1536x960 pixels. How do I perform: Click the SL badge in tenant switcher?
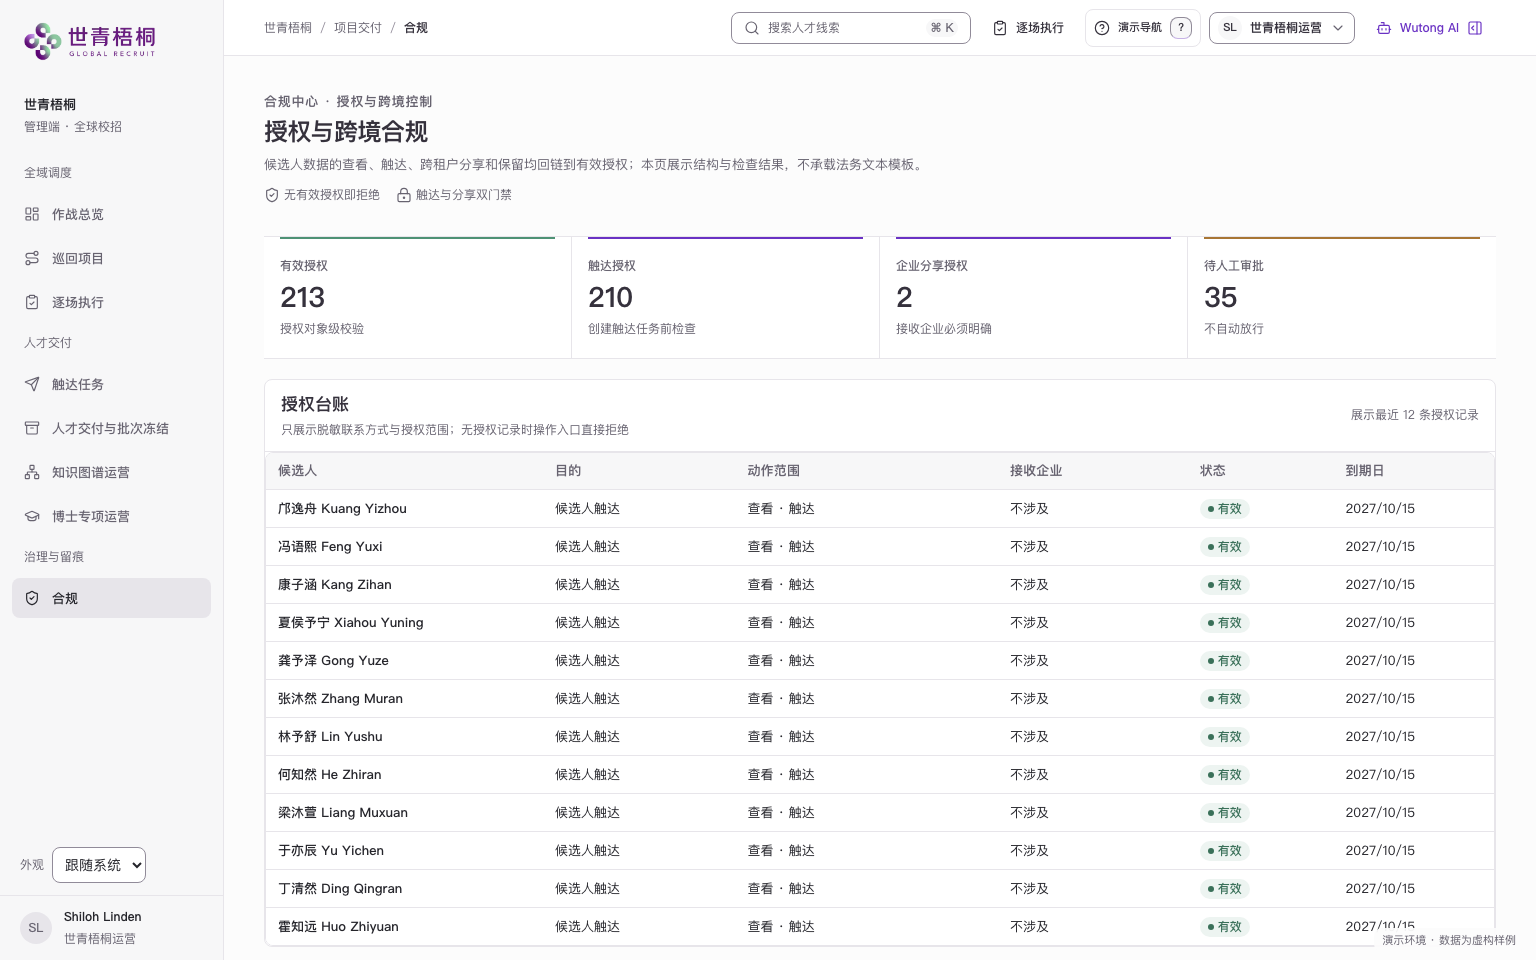[1230, 28]
